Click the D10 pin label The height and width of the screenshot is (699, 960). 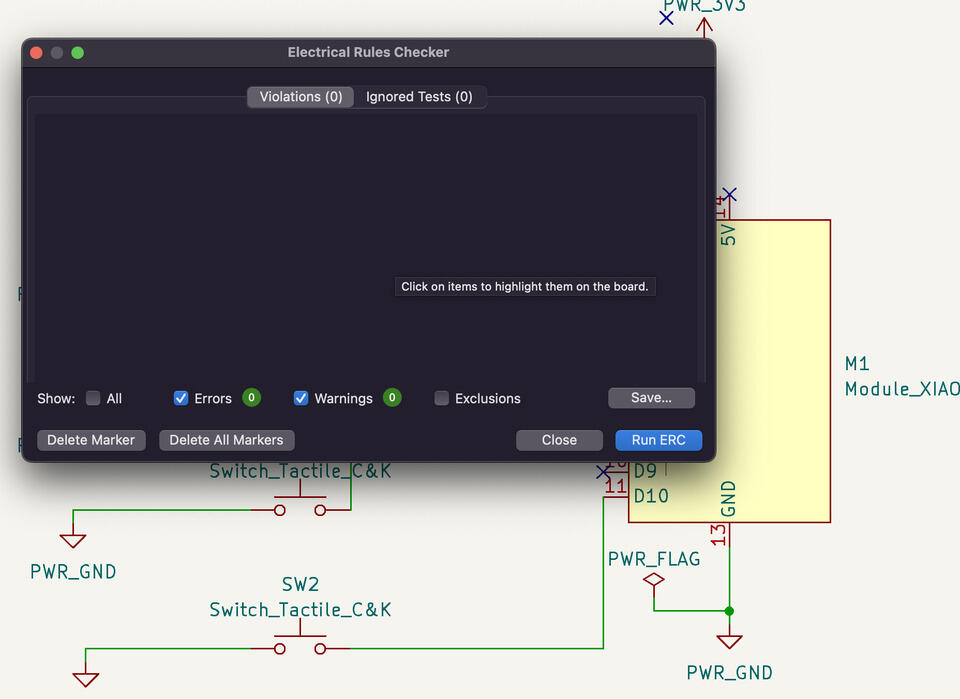click(651, 496)
